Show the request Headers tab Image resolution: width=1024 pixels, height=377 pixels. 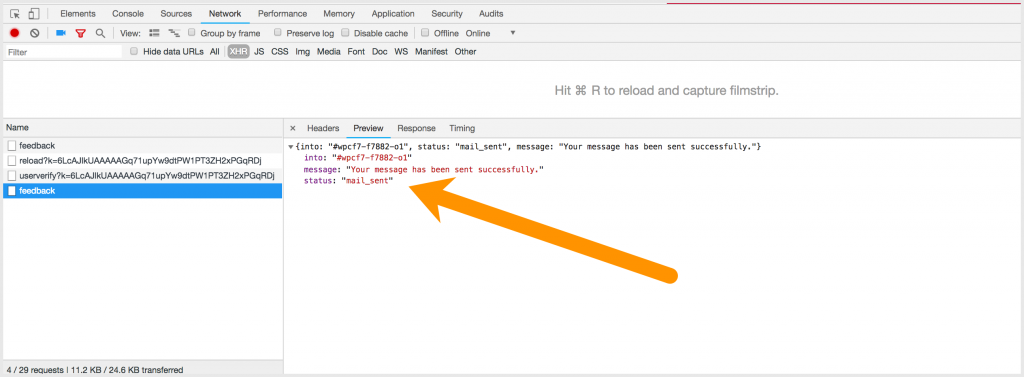(323, 129)
